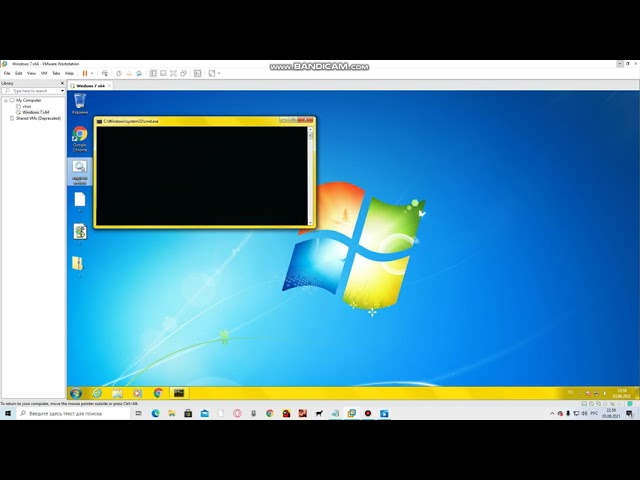
Task: Select the zipped folder on guest desktop
Action: (78, 265)
